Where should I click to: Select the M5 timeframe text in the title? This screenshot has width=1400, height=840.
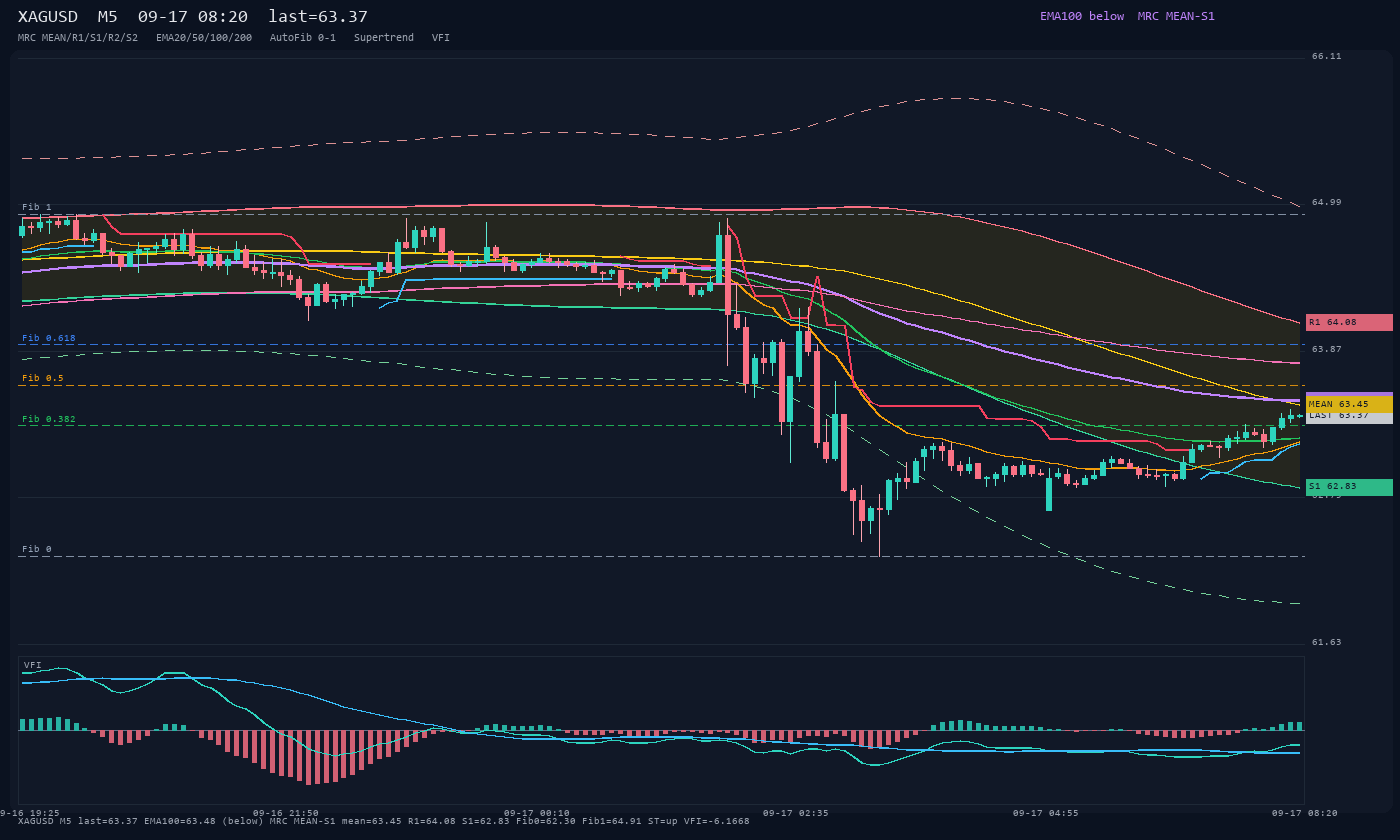[107, 17]
